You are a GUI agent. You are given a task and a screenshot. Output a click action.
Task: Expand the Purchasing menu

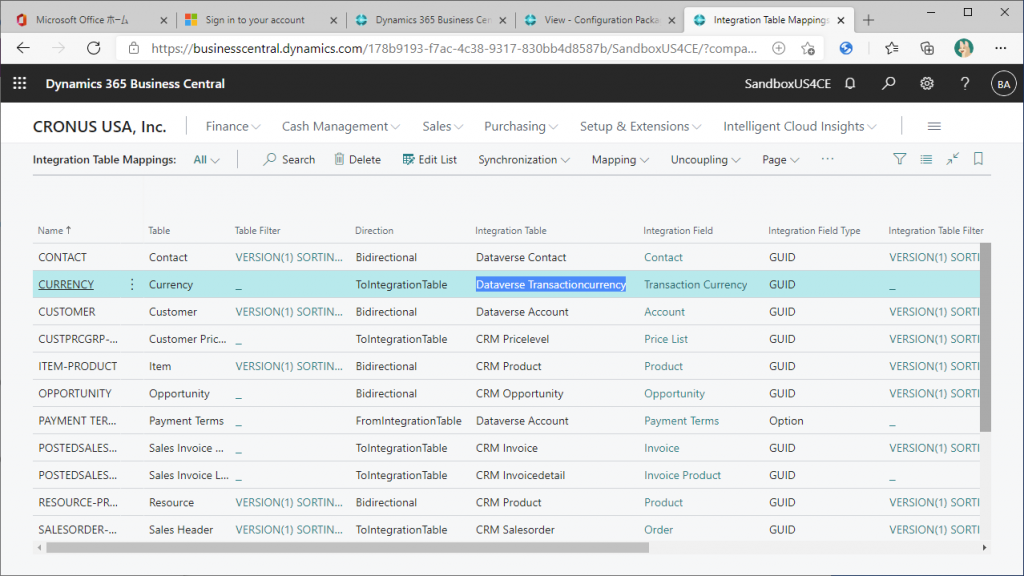[521, 126]
